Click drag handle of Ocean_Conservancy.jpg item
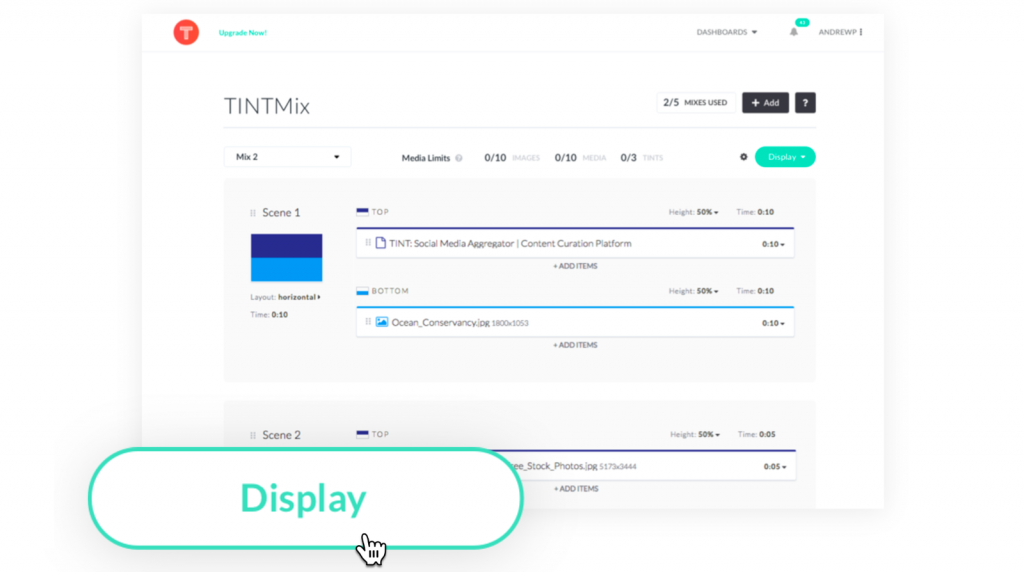This screenshot has width=1024, height=572. point(368,322)
